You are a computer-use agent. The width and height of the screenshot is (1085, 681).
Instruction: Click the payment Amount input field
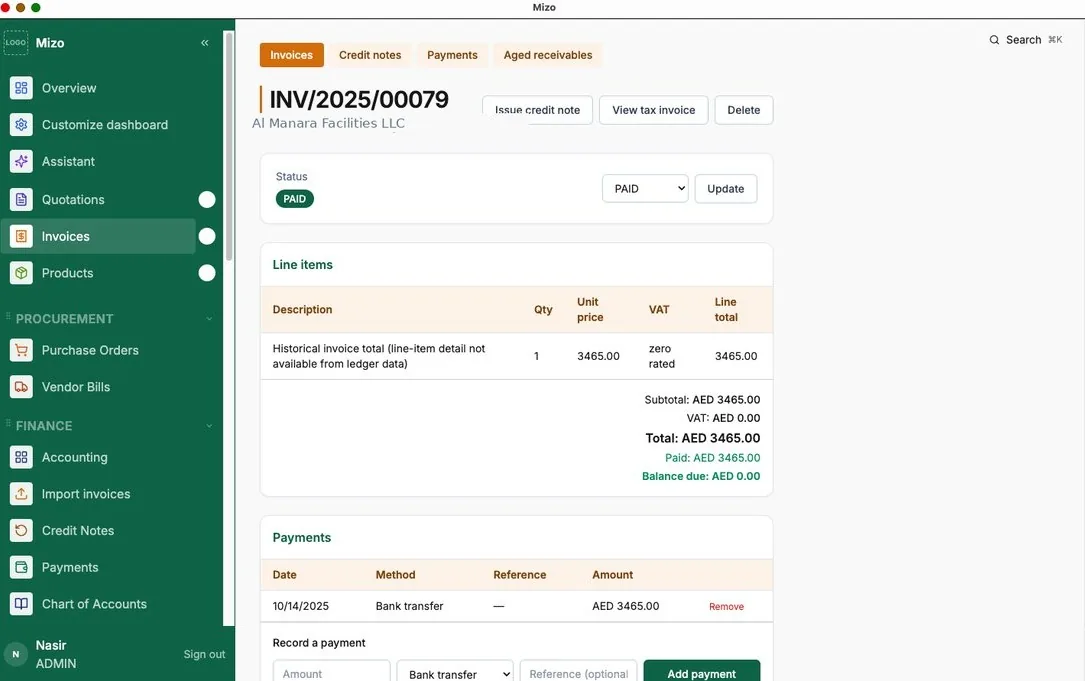click(331, 673)
